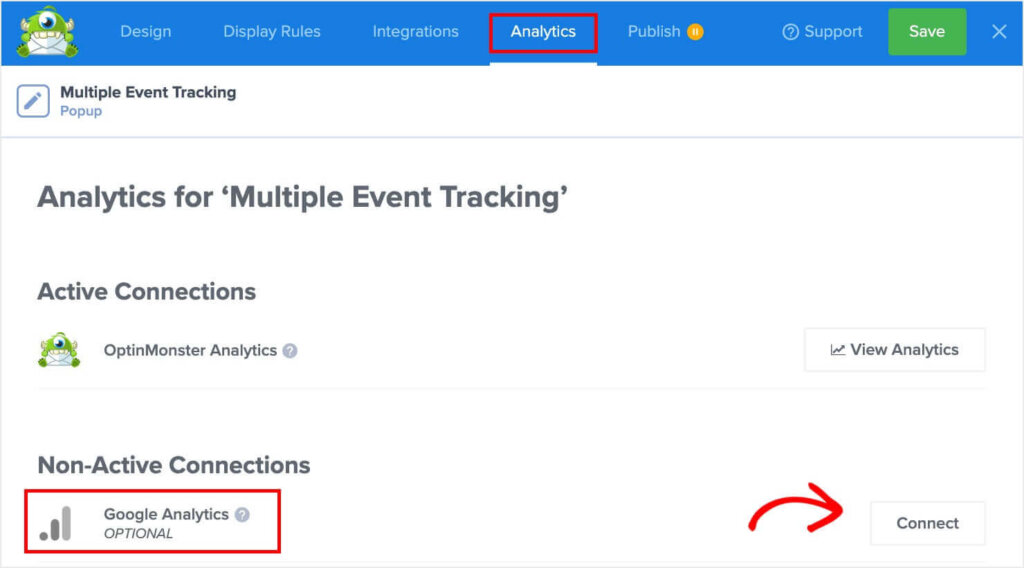This screenshot has height=568, width=1024.
Task: Show help tooltip for OptinMonster Analytics
Action: point(290,351)
